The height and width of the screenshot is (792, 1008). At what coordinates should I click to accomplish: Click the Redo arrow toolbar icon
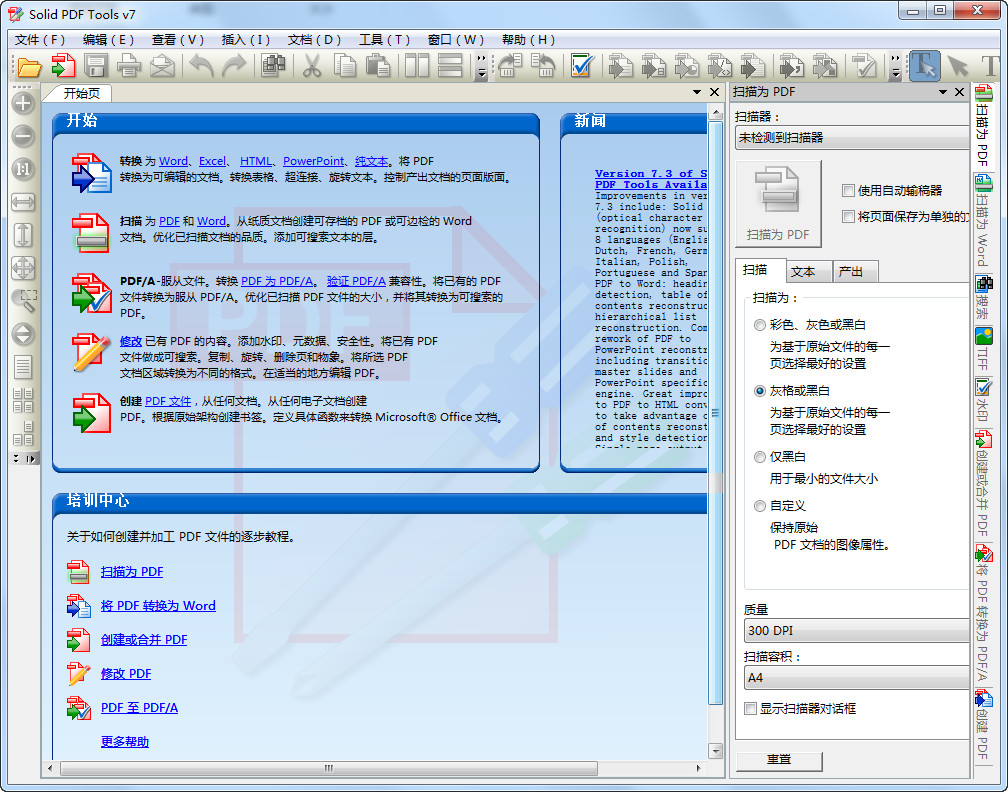click(x=233, y=66)
